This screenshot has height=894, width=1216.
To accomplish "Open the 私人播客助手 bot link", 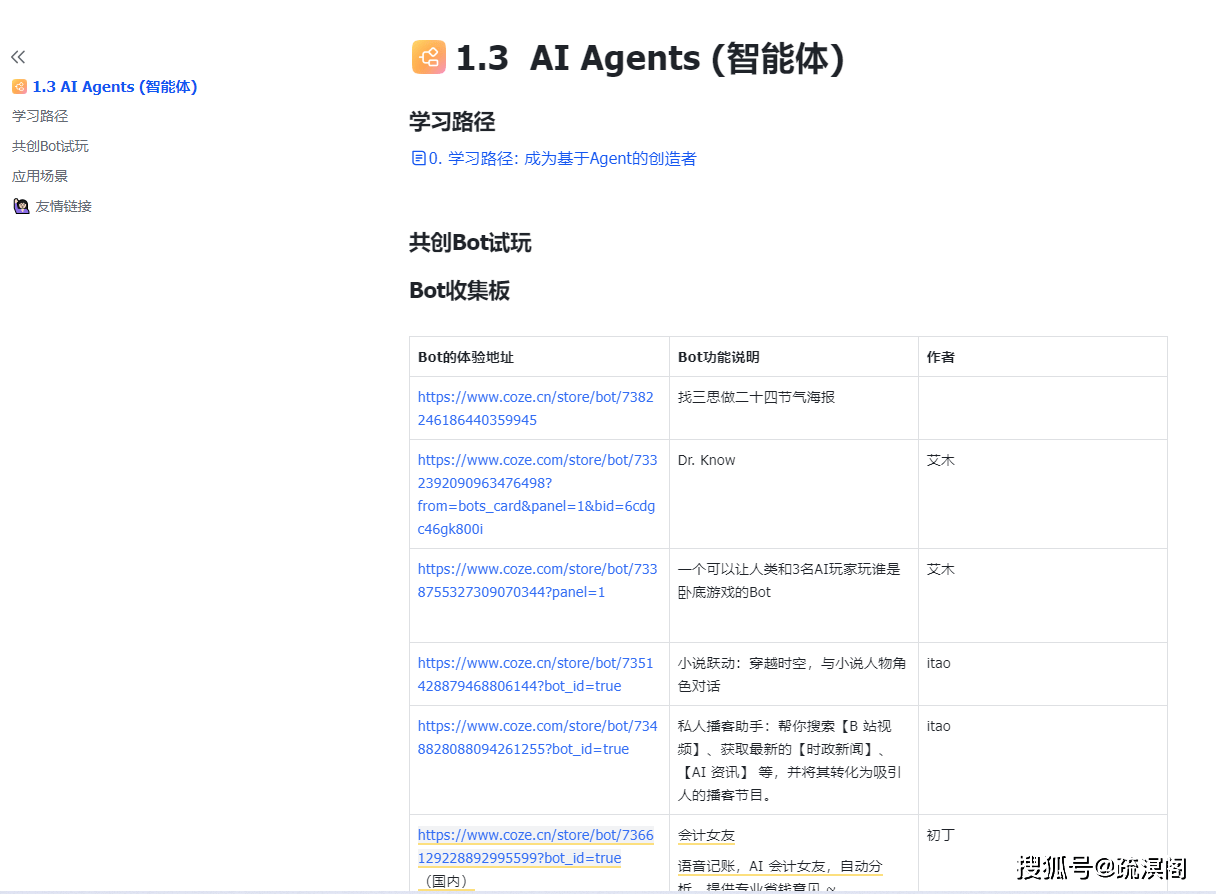I will (x=537, y=737).
